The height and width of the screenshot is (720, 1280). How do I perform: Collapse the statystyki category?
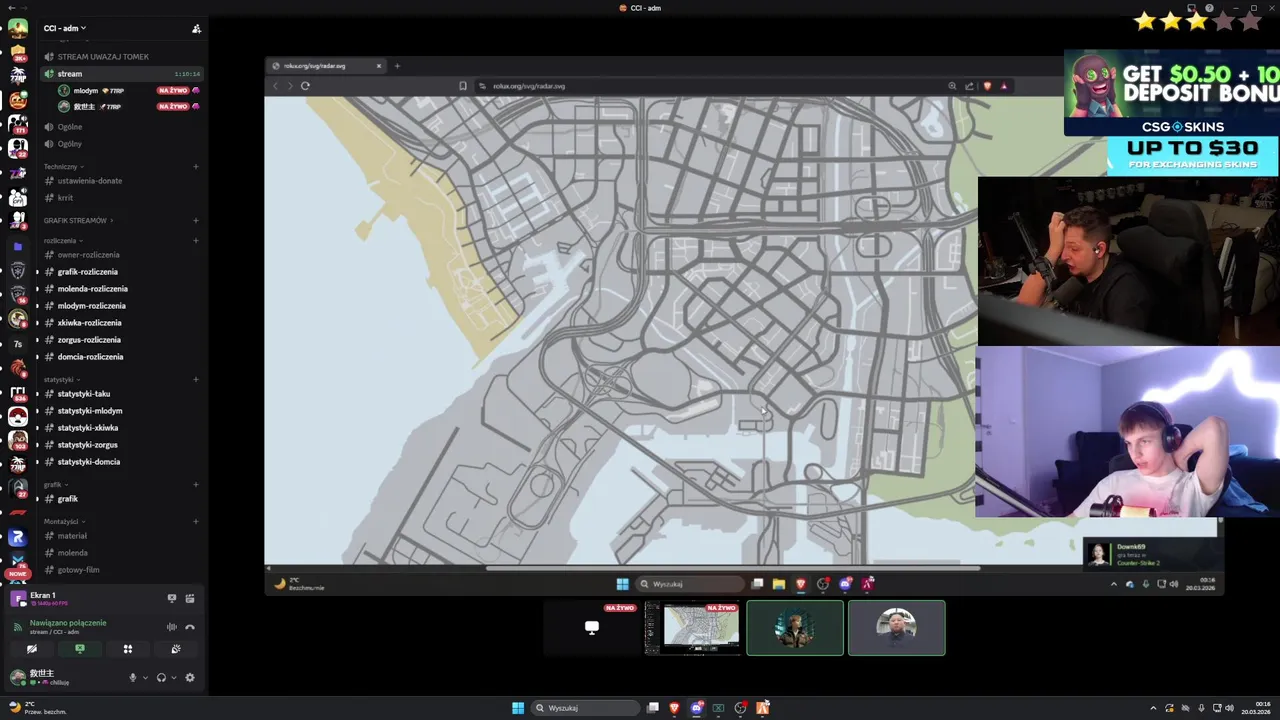(61, 379)
